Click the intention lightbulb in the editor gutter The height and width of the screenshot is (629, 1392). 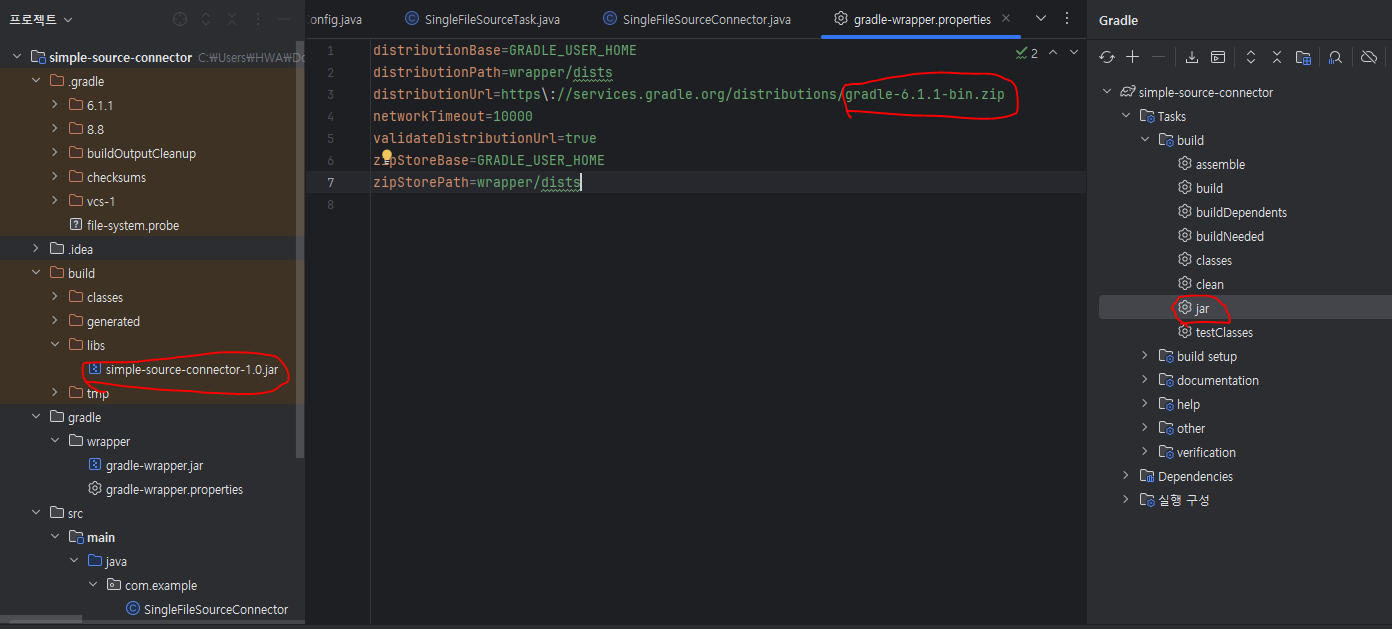[387, 156]
